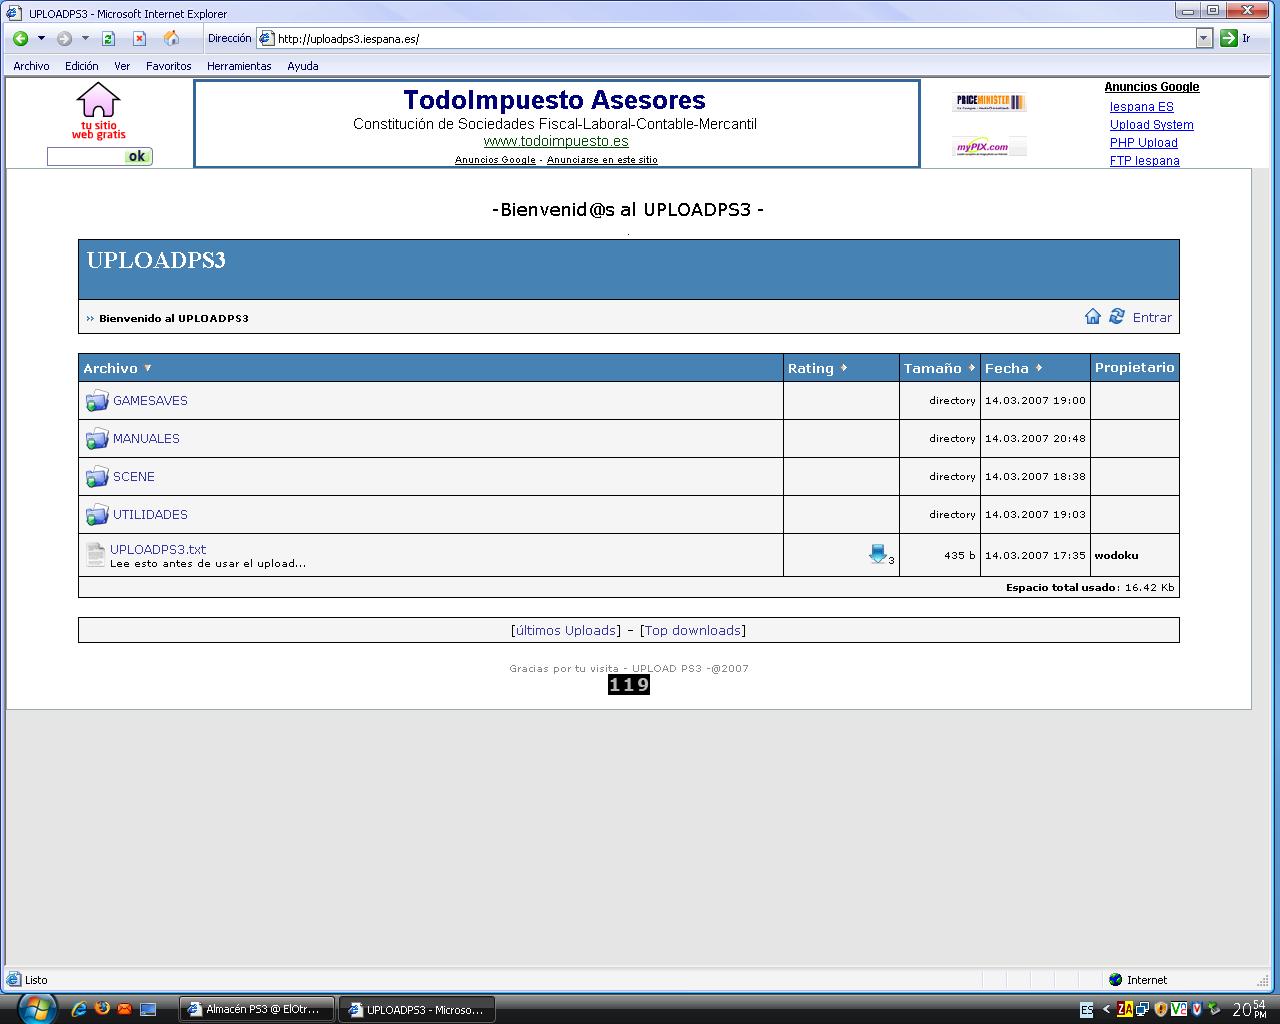Sort the file list by Rating column
This screenshot has width=1280, height=1024.
tap(817, 368)
